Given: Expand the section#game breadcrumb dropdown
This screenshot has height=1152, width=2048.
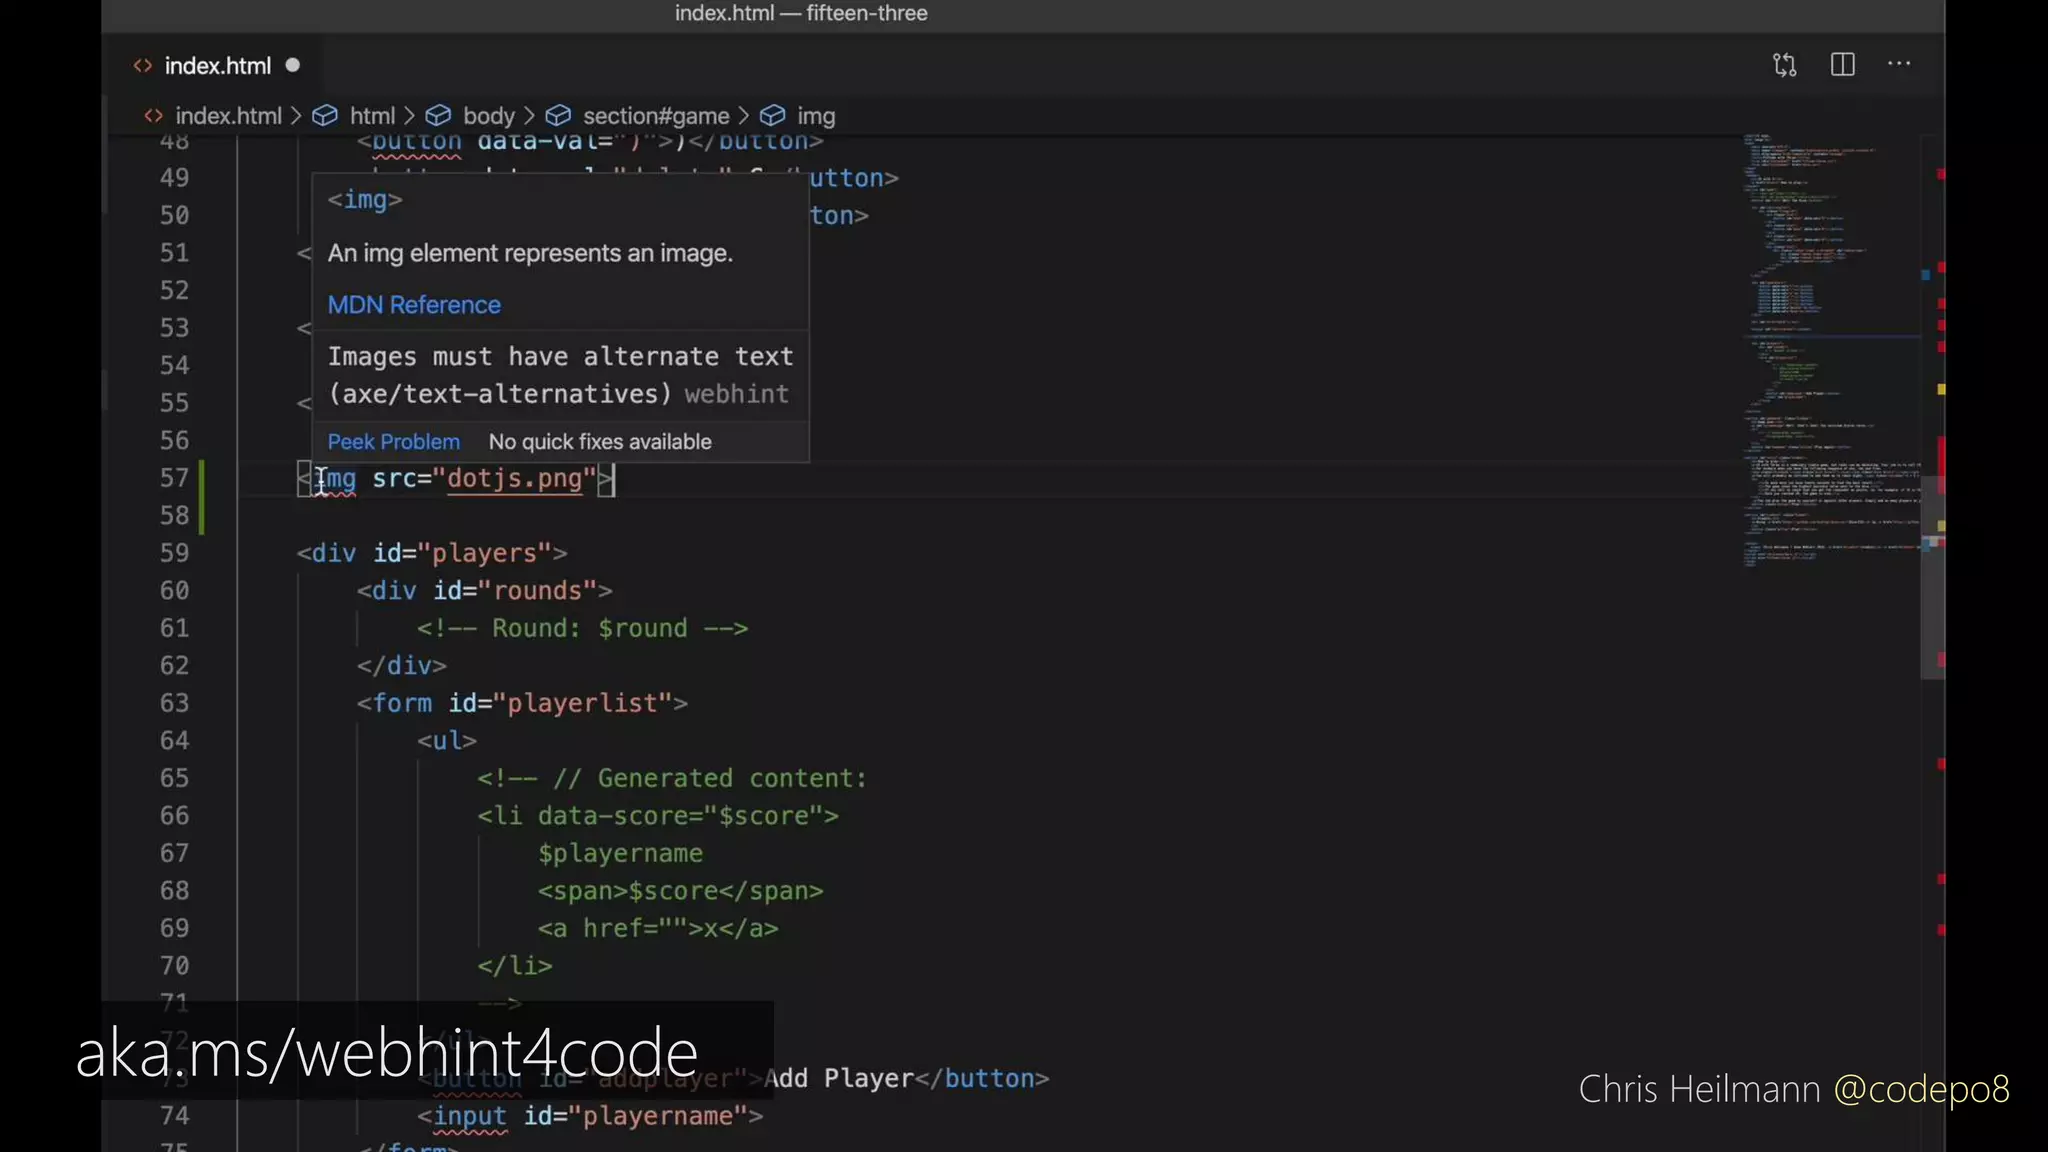Looking at the screenshot, I should coord(655,116).
